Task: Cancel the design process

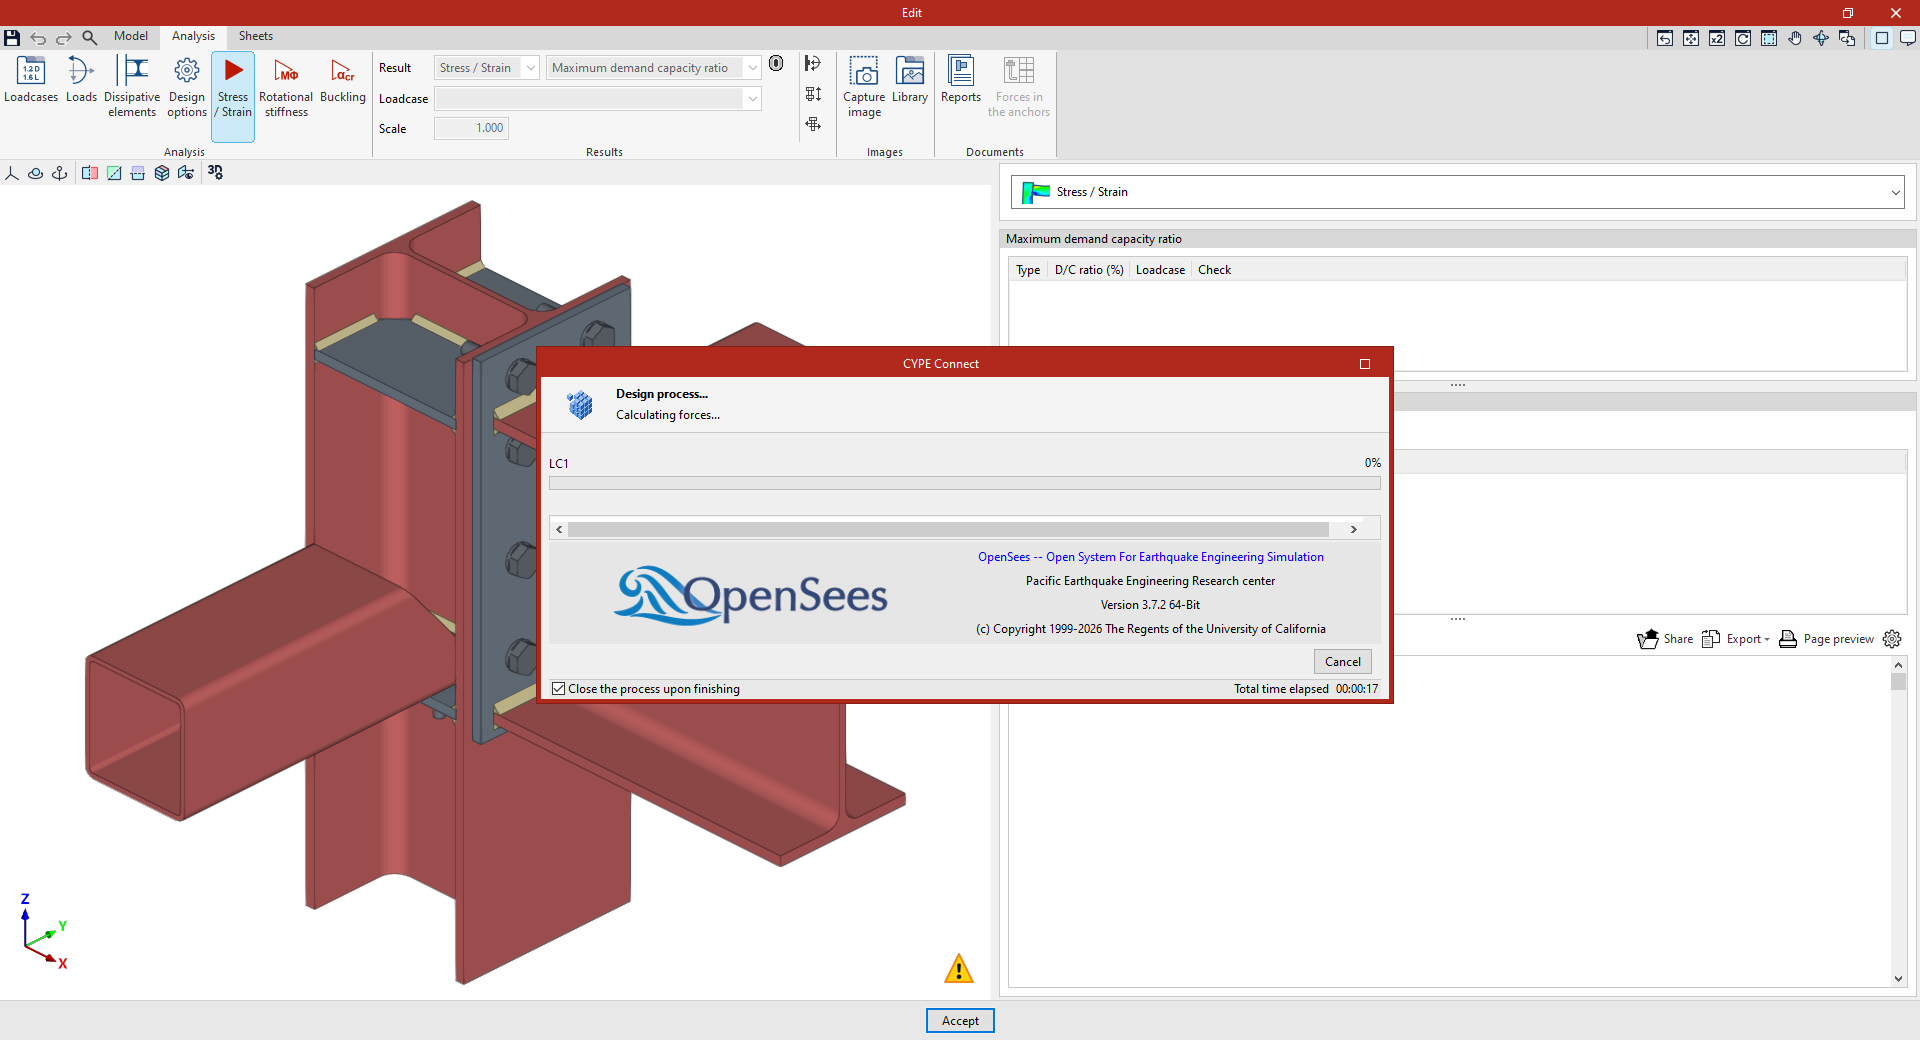Action: [x=1343, y=662]
